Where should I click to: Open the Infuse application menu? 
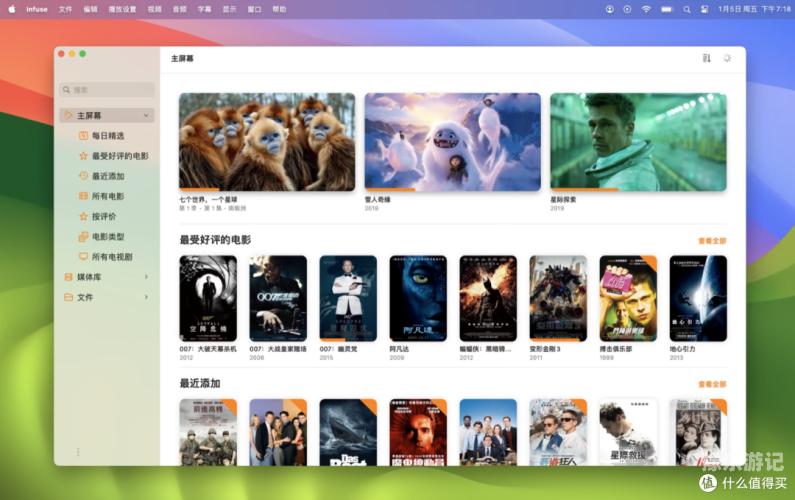tap(37, 9)
